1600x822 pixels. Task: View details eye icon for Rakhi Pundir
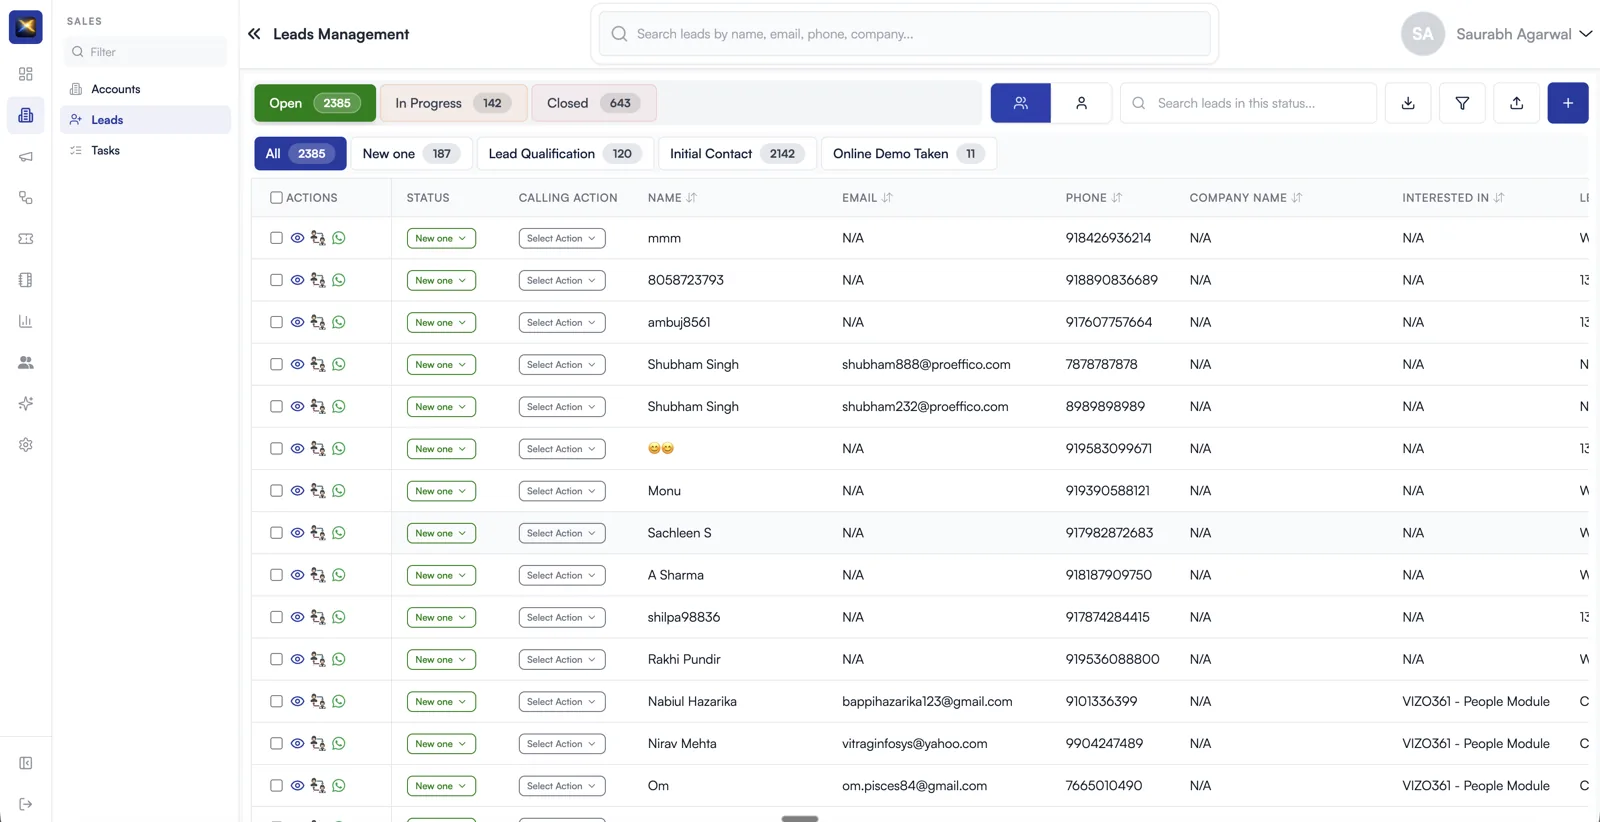coord(297,659)
